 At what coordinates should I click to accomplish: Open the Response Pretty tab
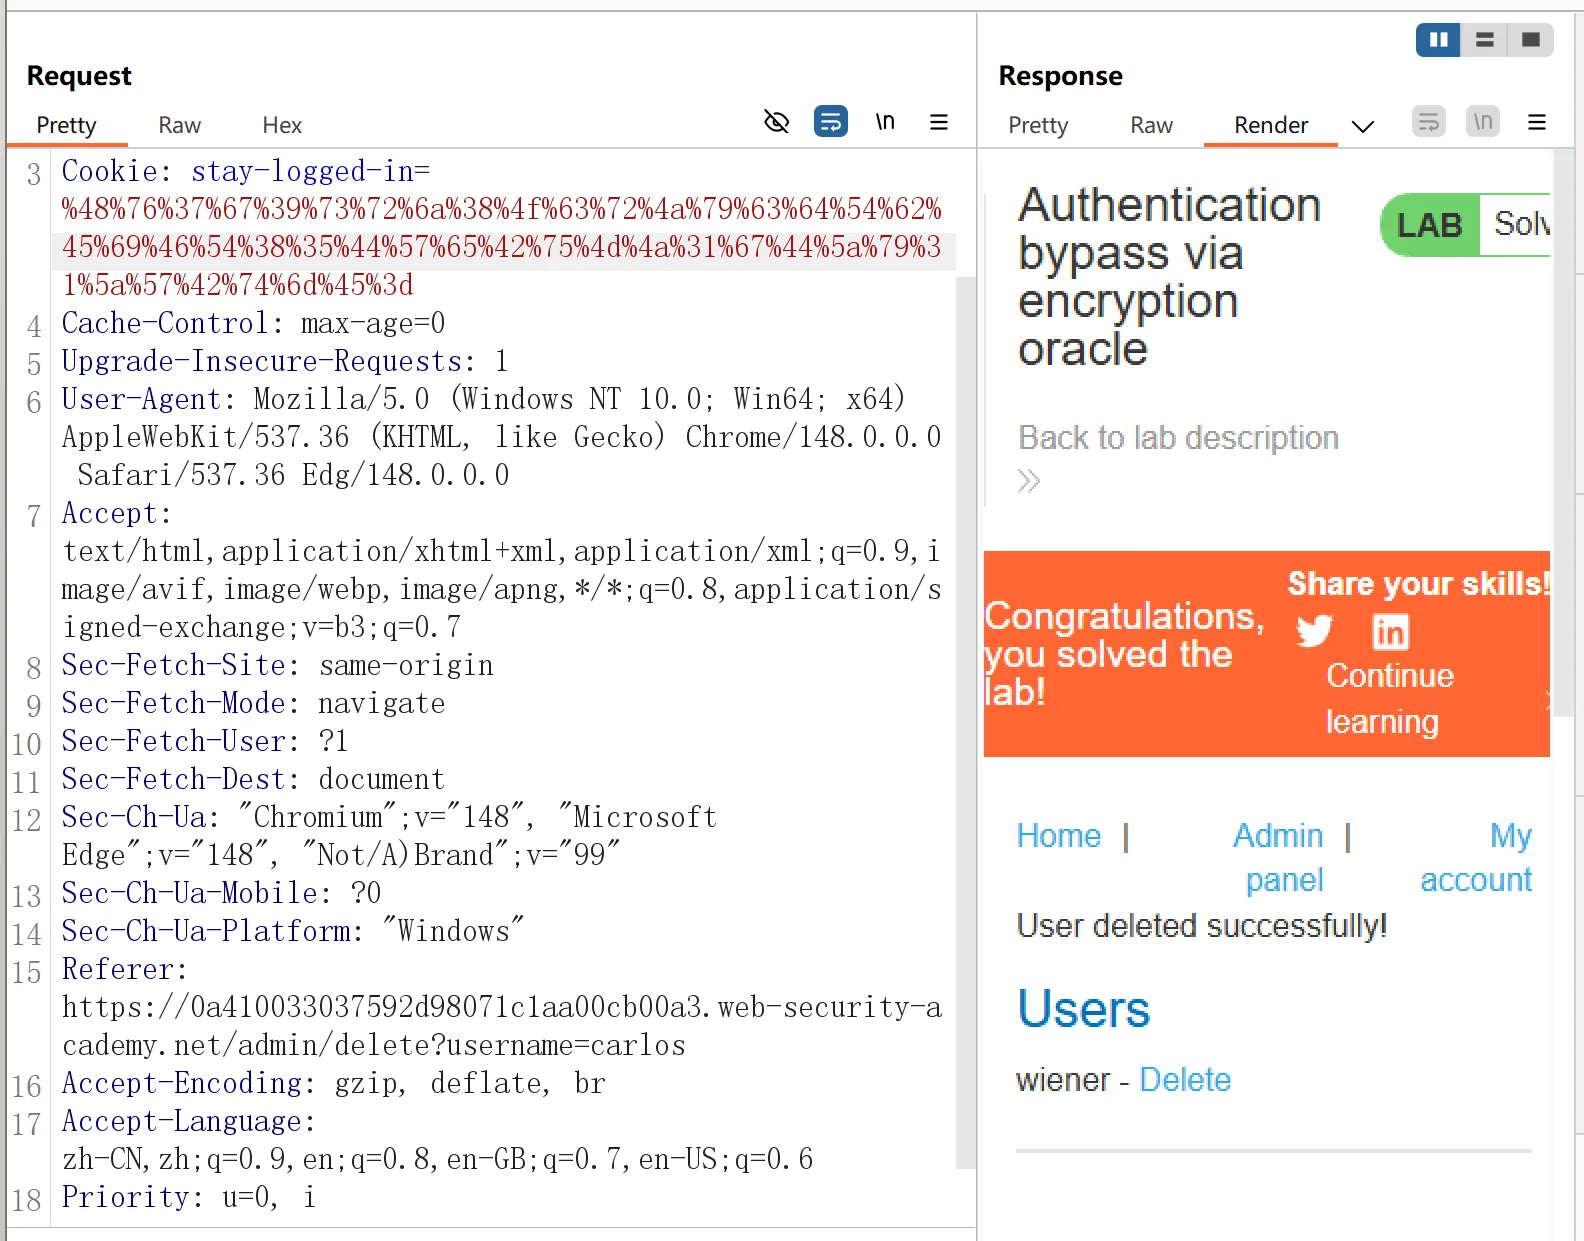(x=1038, y=125)
